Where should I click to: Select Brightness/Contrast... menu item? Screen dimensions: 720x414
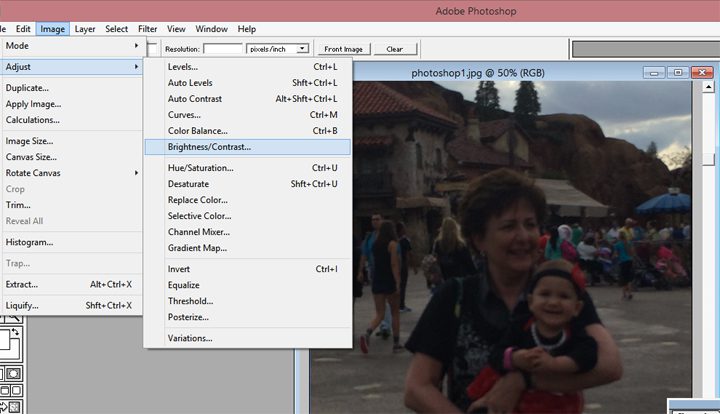coord(248,147)
